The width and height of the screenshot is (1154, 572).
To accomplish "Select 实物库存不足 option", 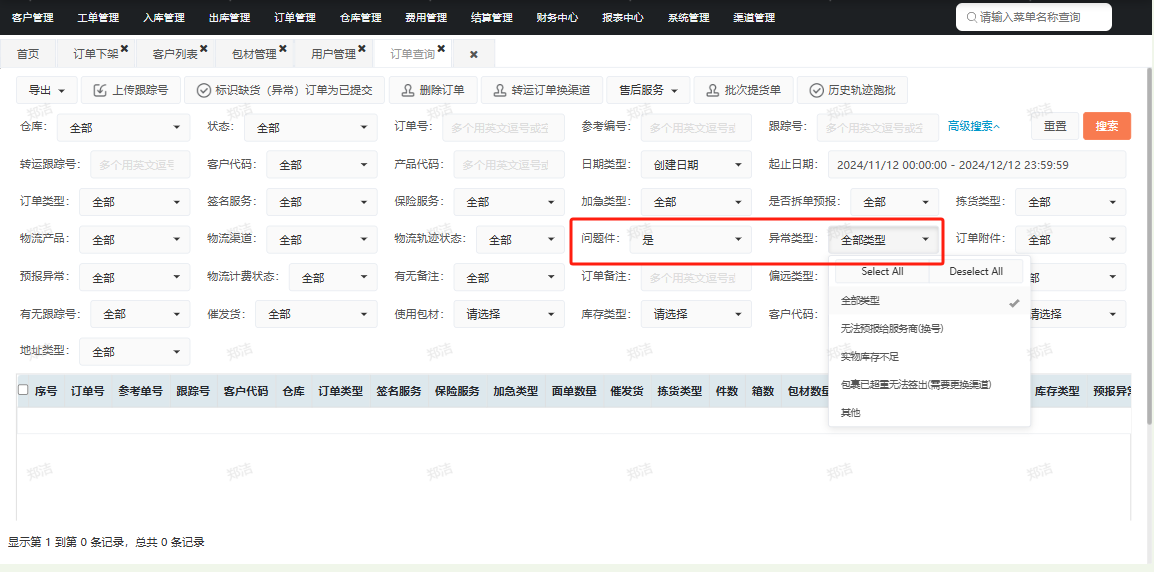I will 930,357.
